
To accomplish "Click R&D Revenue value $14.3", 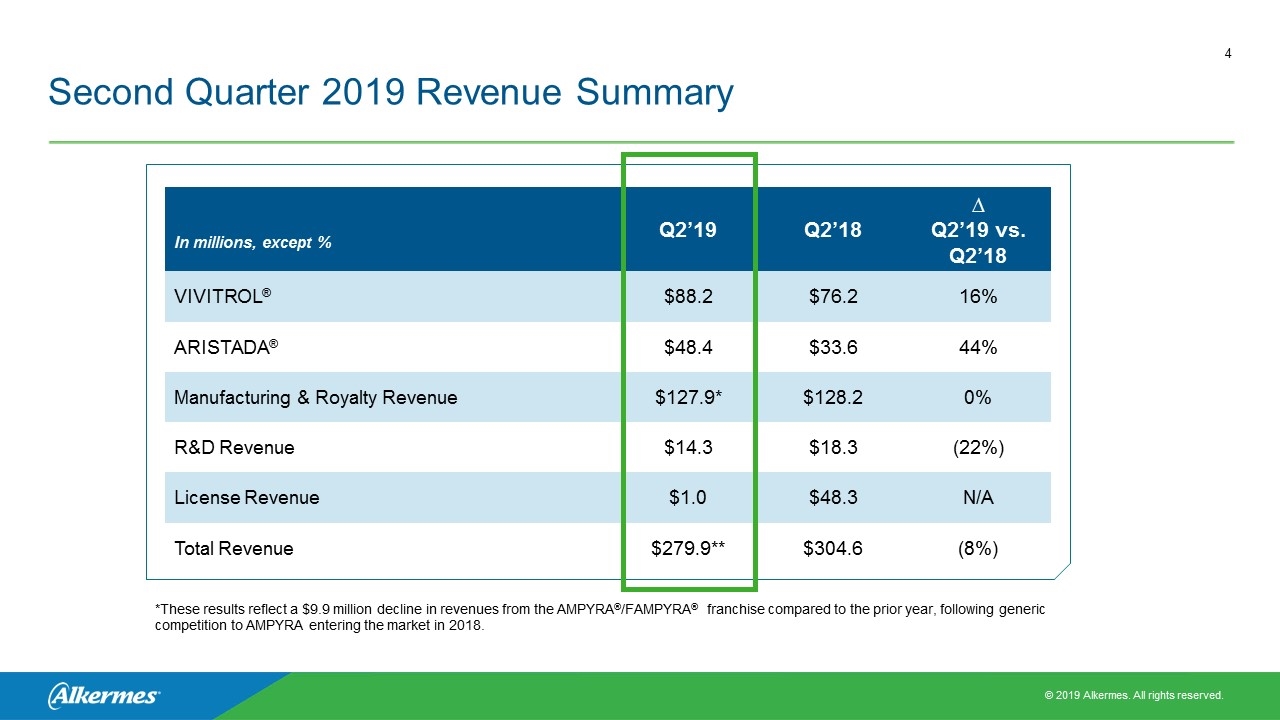I will tap(688, 447).
